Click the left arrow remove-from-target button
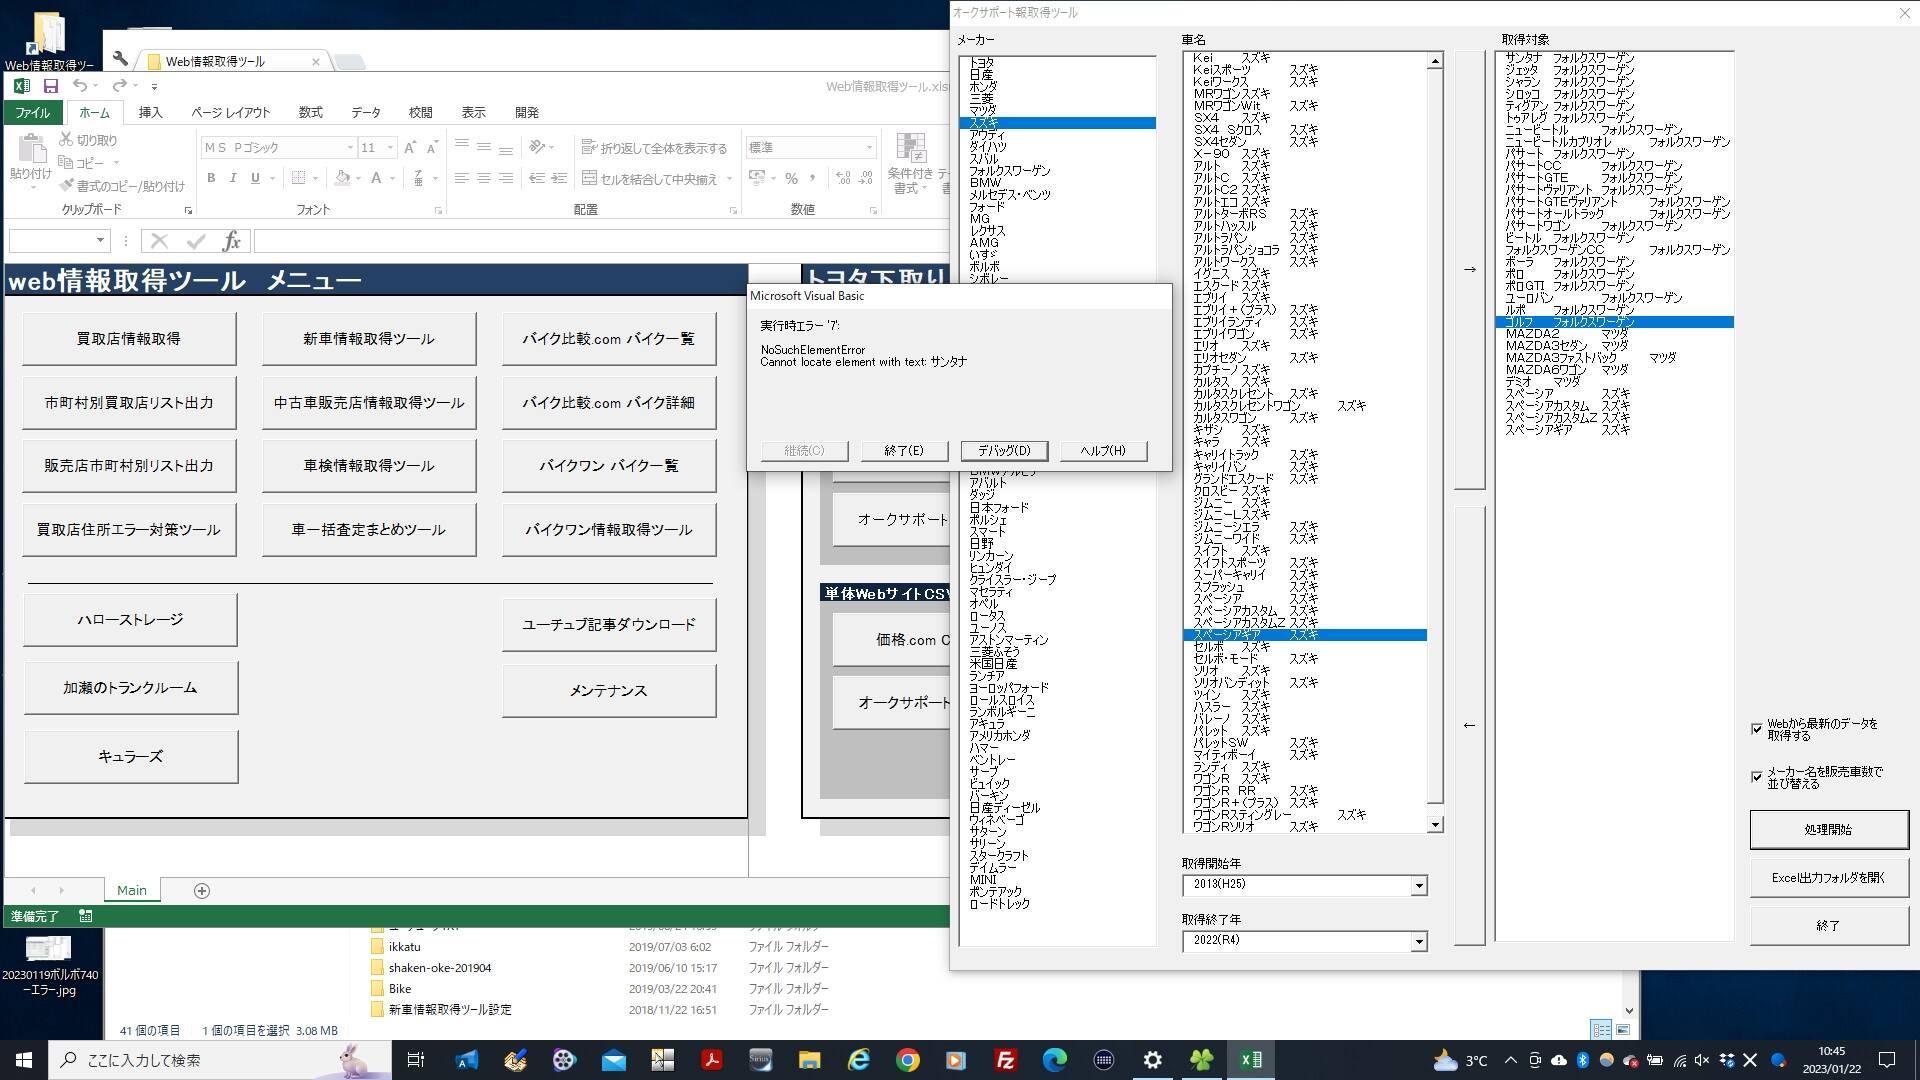The height and width of the screenshot is (1080, 1920). coord(1469,725)
